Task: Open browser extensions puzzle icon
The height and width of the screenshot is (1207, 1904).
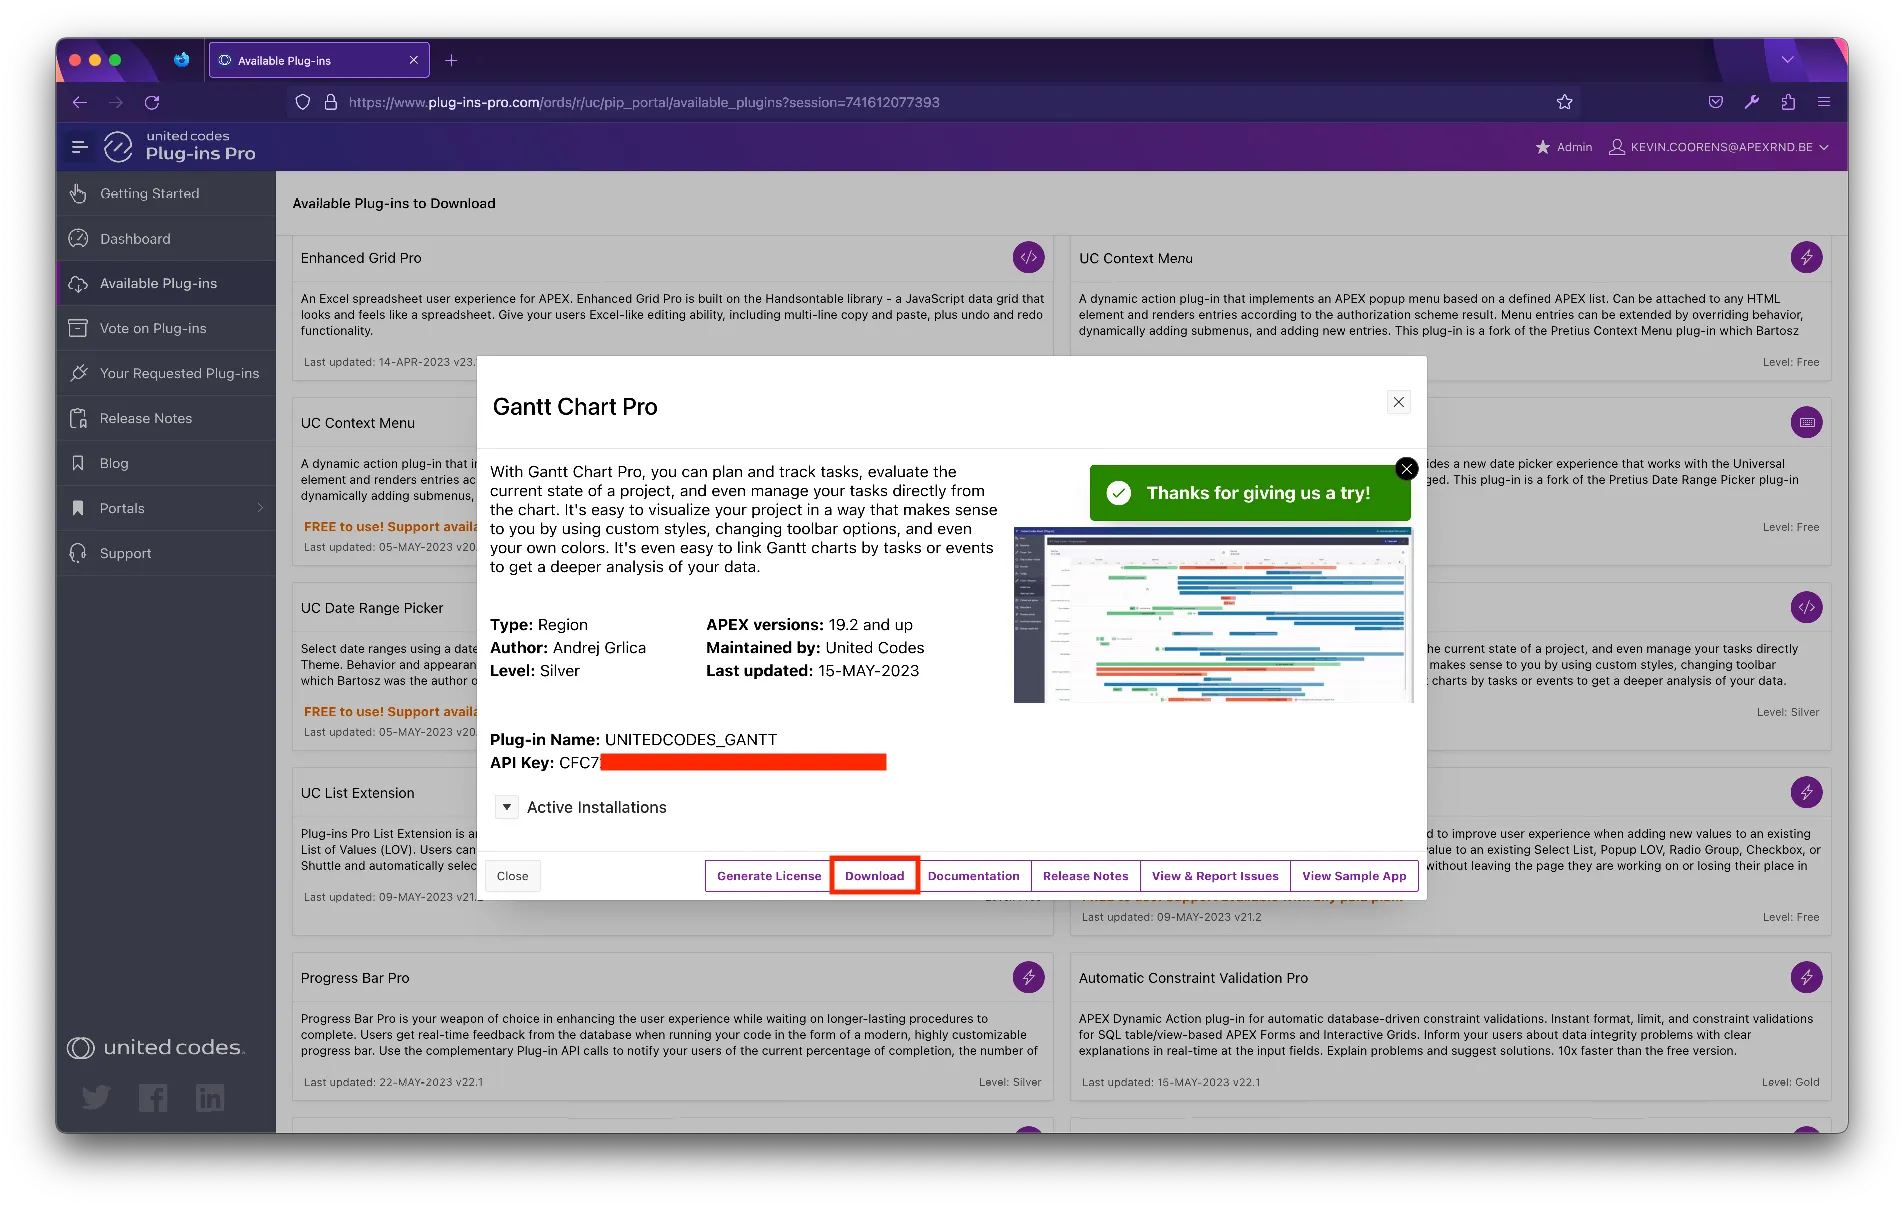Action: pyautogui.click(x=1788, y=102)
